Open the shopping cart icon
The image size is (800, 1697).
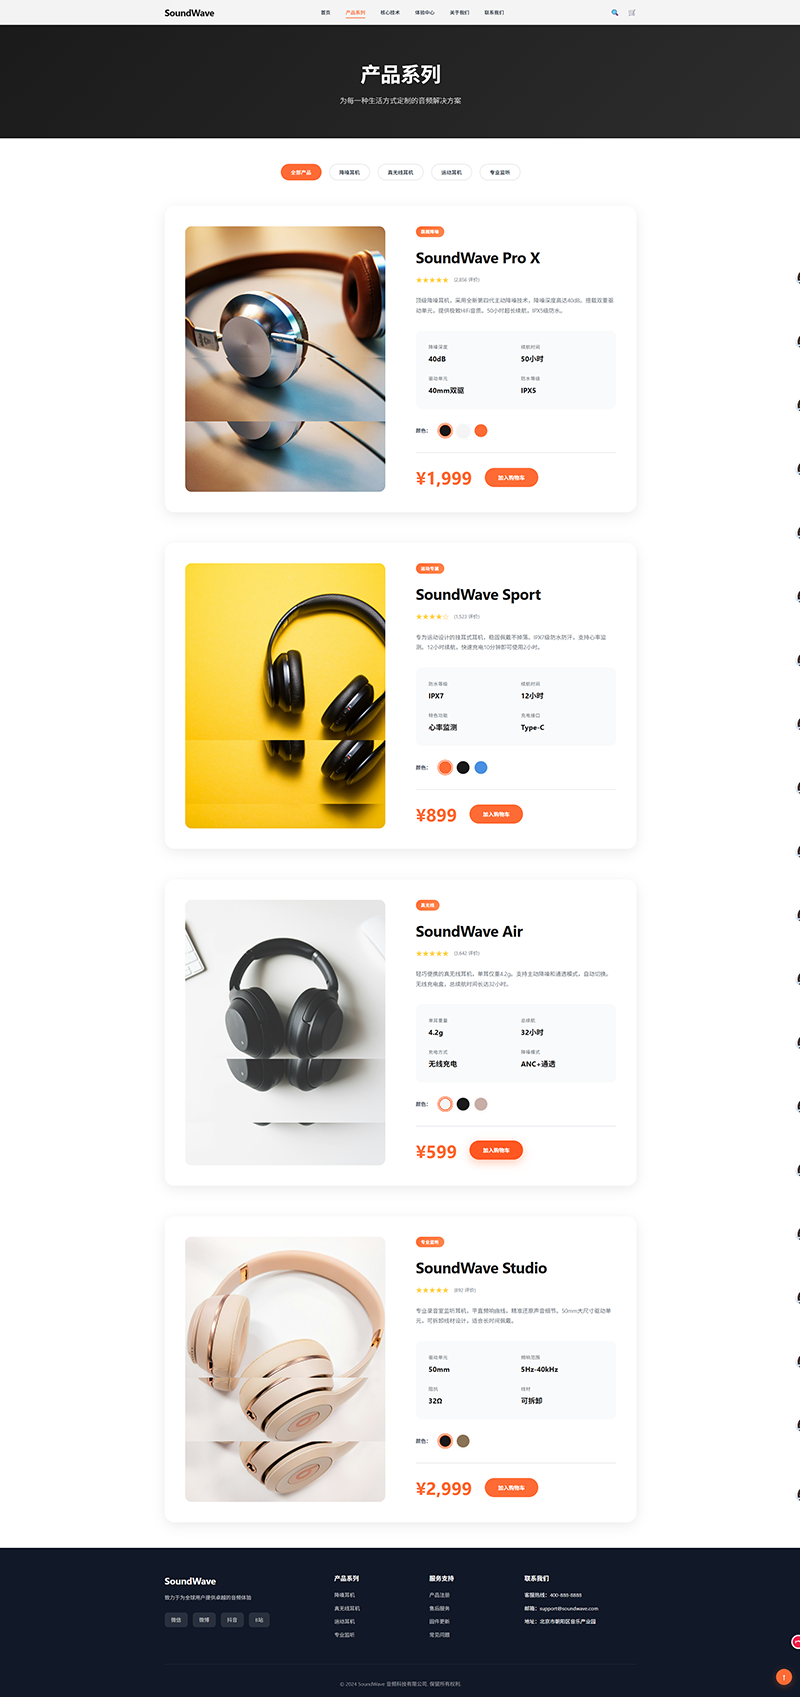(x=632, y=13)
